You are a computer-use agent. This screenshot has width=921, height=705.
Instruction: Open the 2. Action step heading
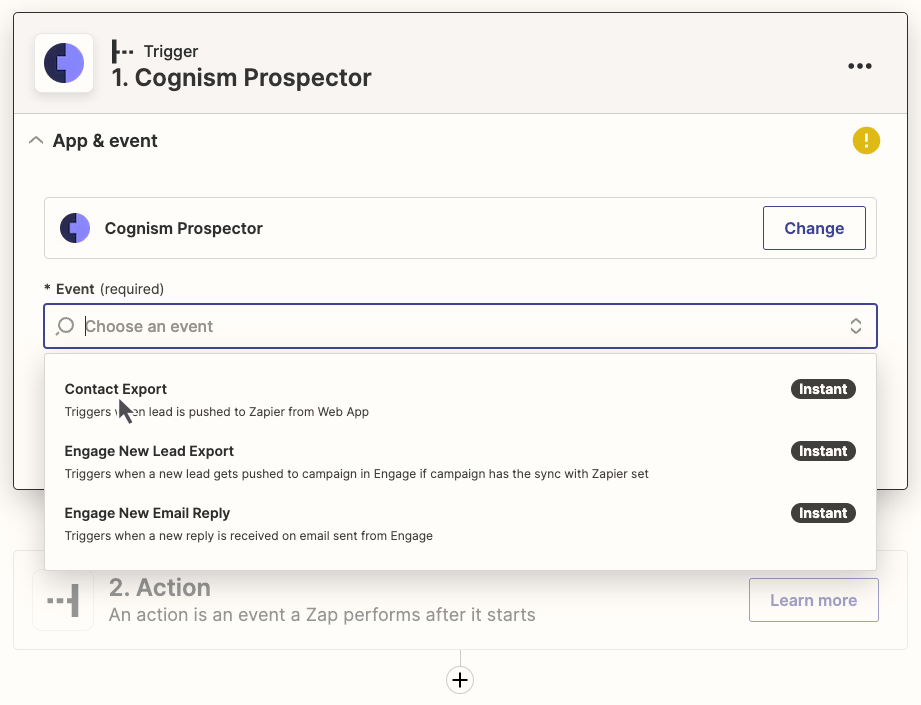(160, 587)
